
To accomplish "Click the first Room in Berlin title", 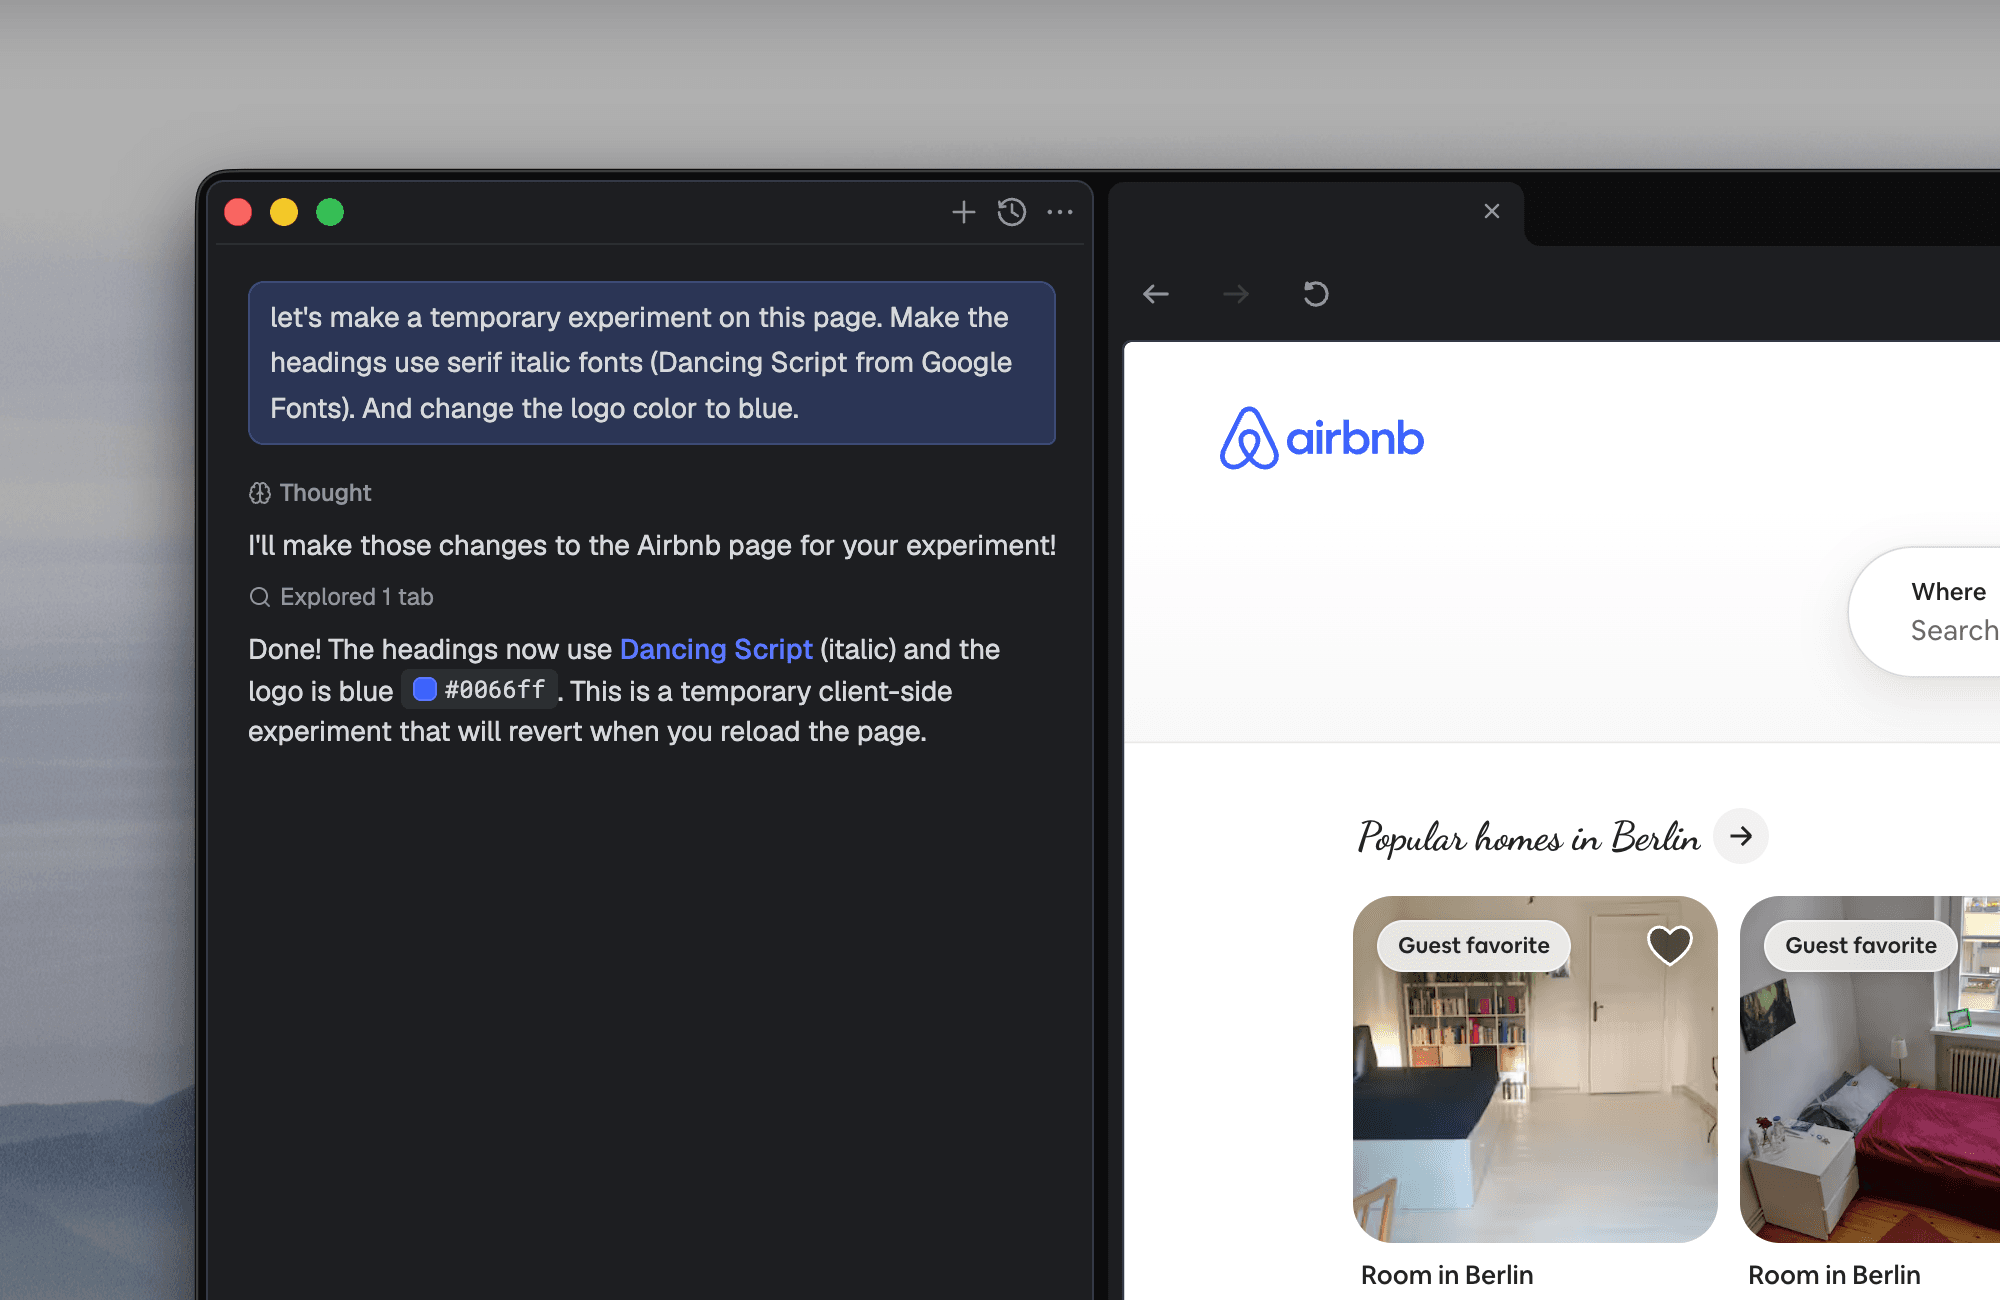I will (x=1446, y=1274).
